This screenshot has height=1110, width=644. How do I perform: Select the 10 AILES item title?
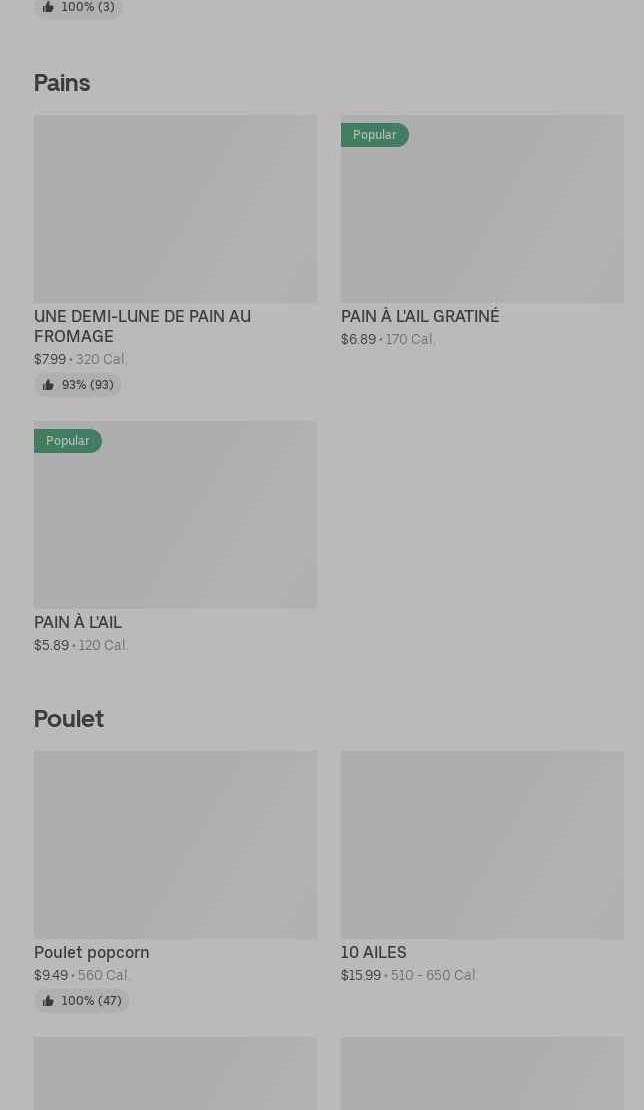373,952
